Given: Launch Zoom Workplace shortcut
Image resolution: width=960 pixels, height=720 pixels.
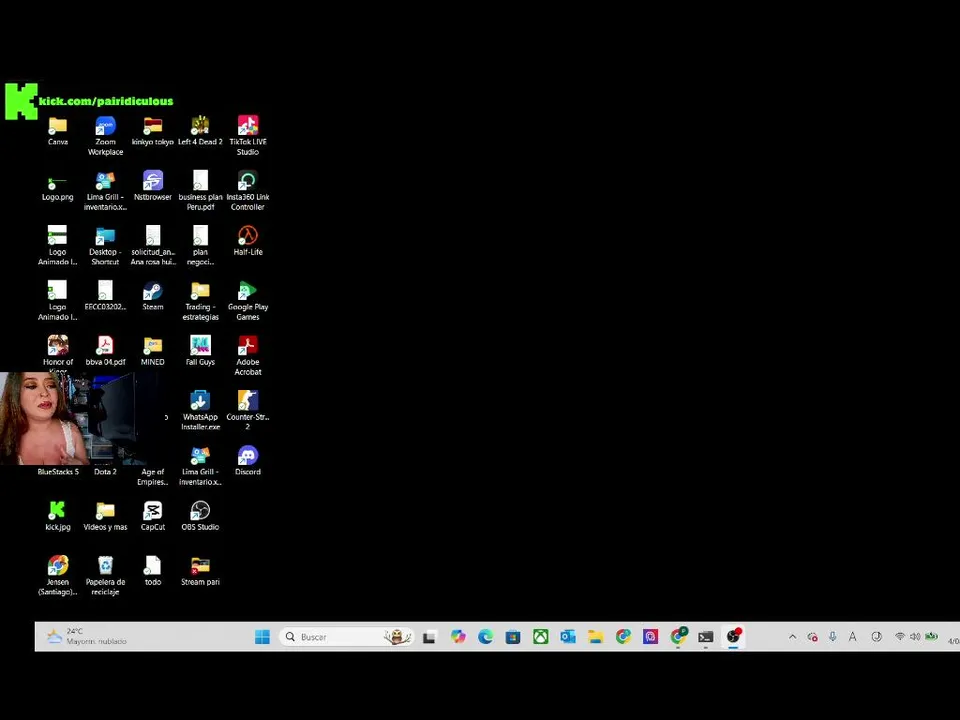Looking at the screenshot, I should click(x=105, y=126).
